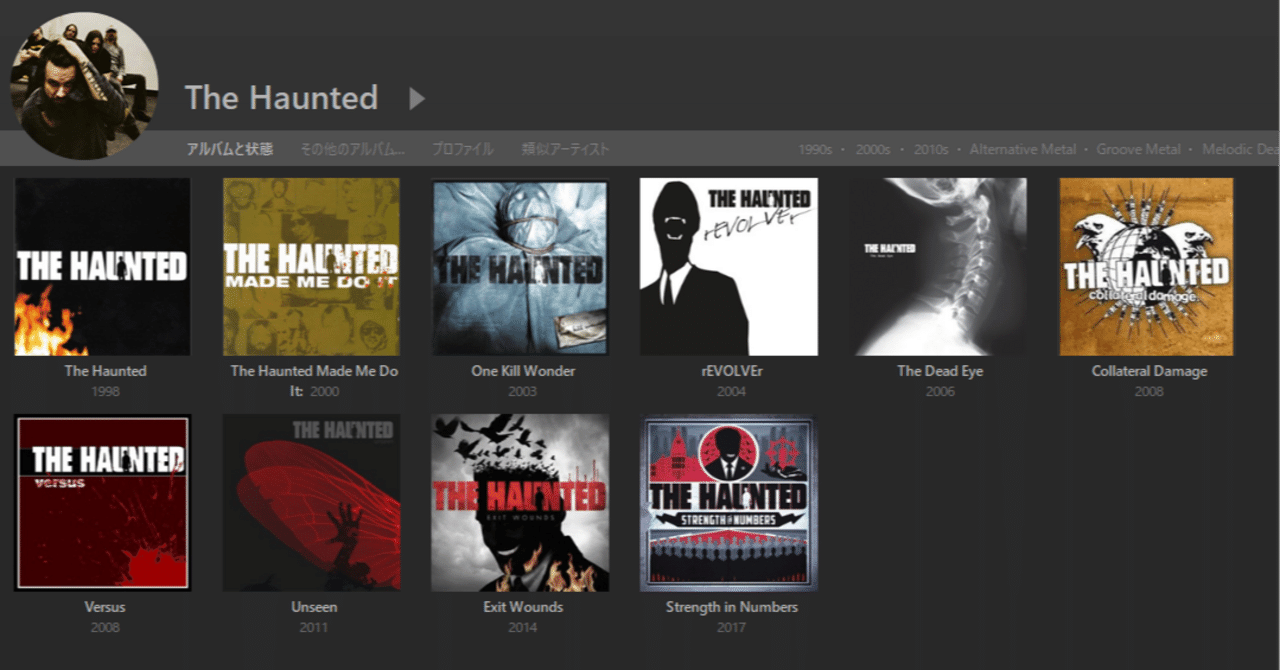This screenshot has height=670, width=1280.
Task: Play The Haunted artist with the triangle button
Action: pos(417,98)
